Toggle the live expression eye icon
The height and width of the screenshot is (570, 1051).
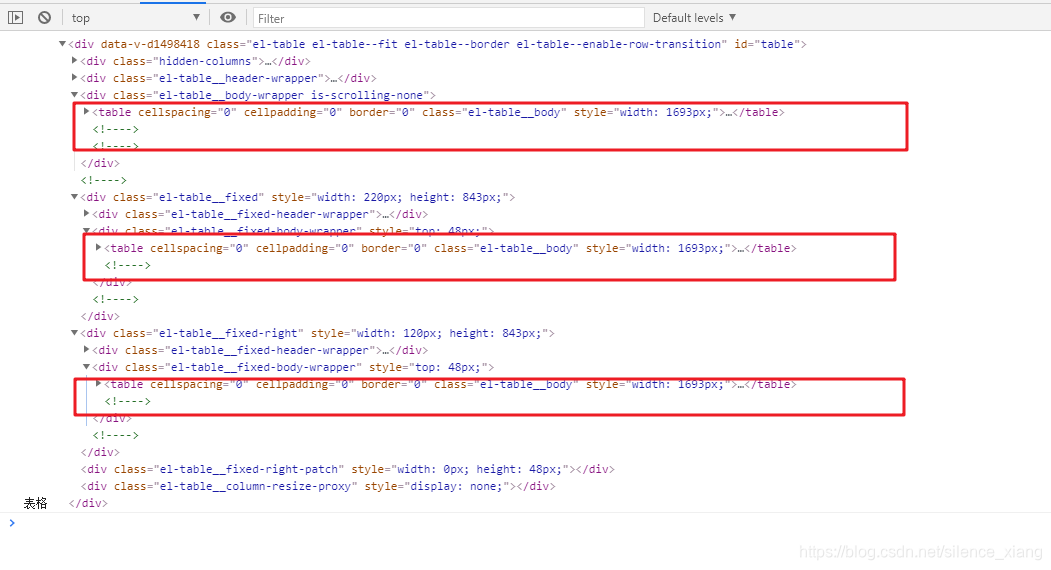[x=228, y=17]
